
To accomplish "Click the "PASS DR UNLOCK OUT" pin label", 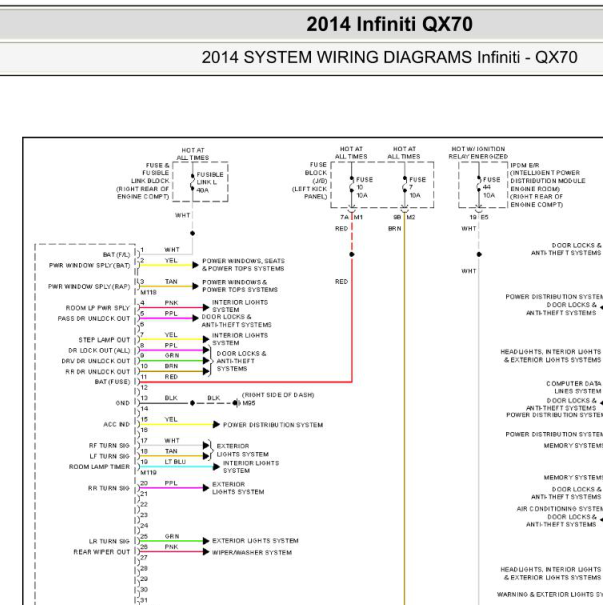I will click(x=94, y=318).
